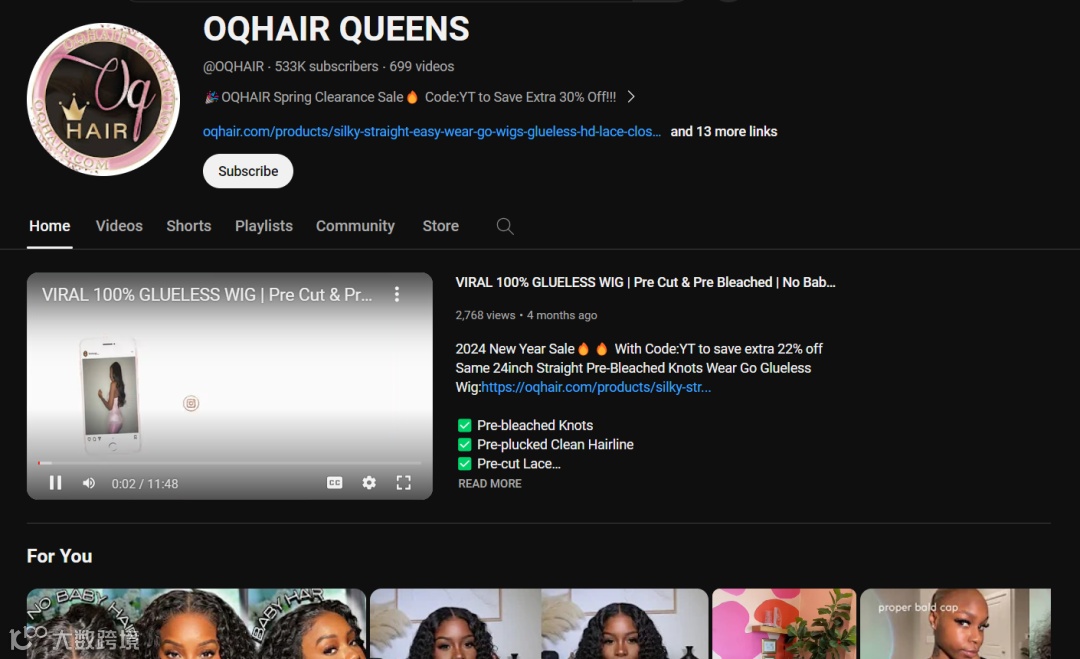1080x659 pixels.
Task: Expand the channel description chevron
Action: pyautogui.click(x=631, y=96)
